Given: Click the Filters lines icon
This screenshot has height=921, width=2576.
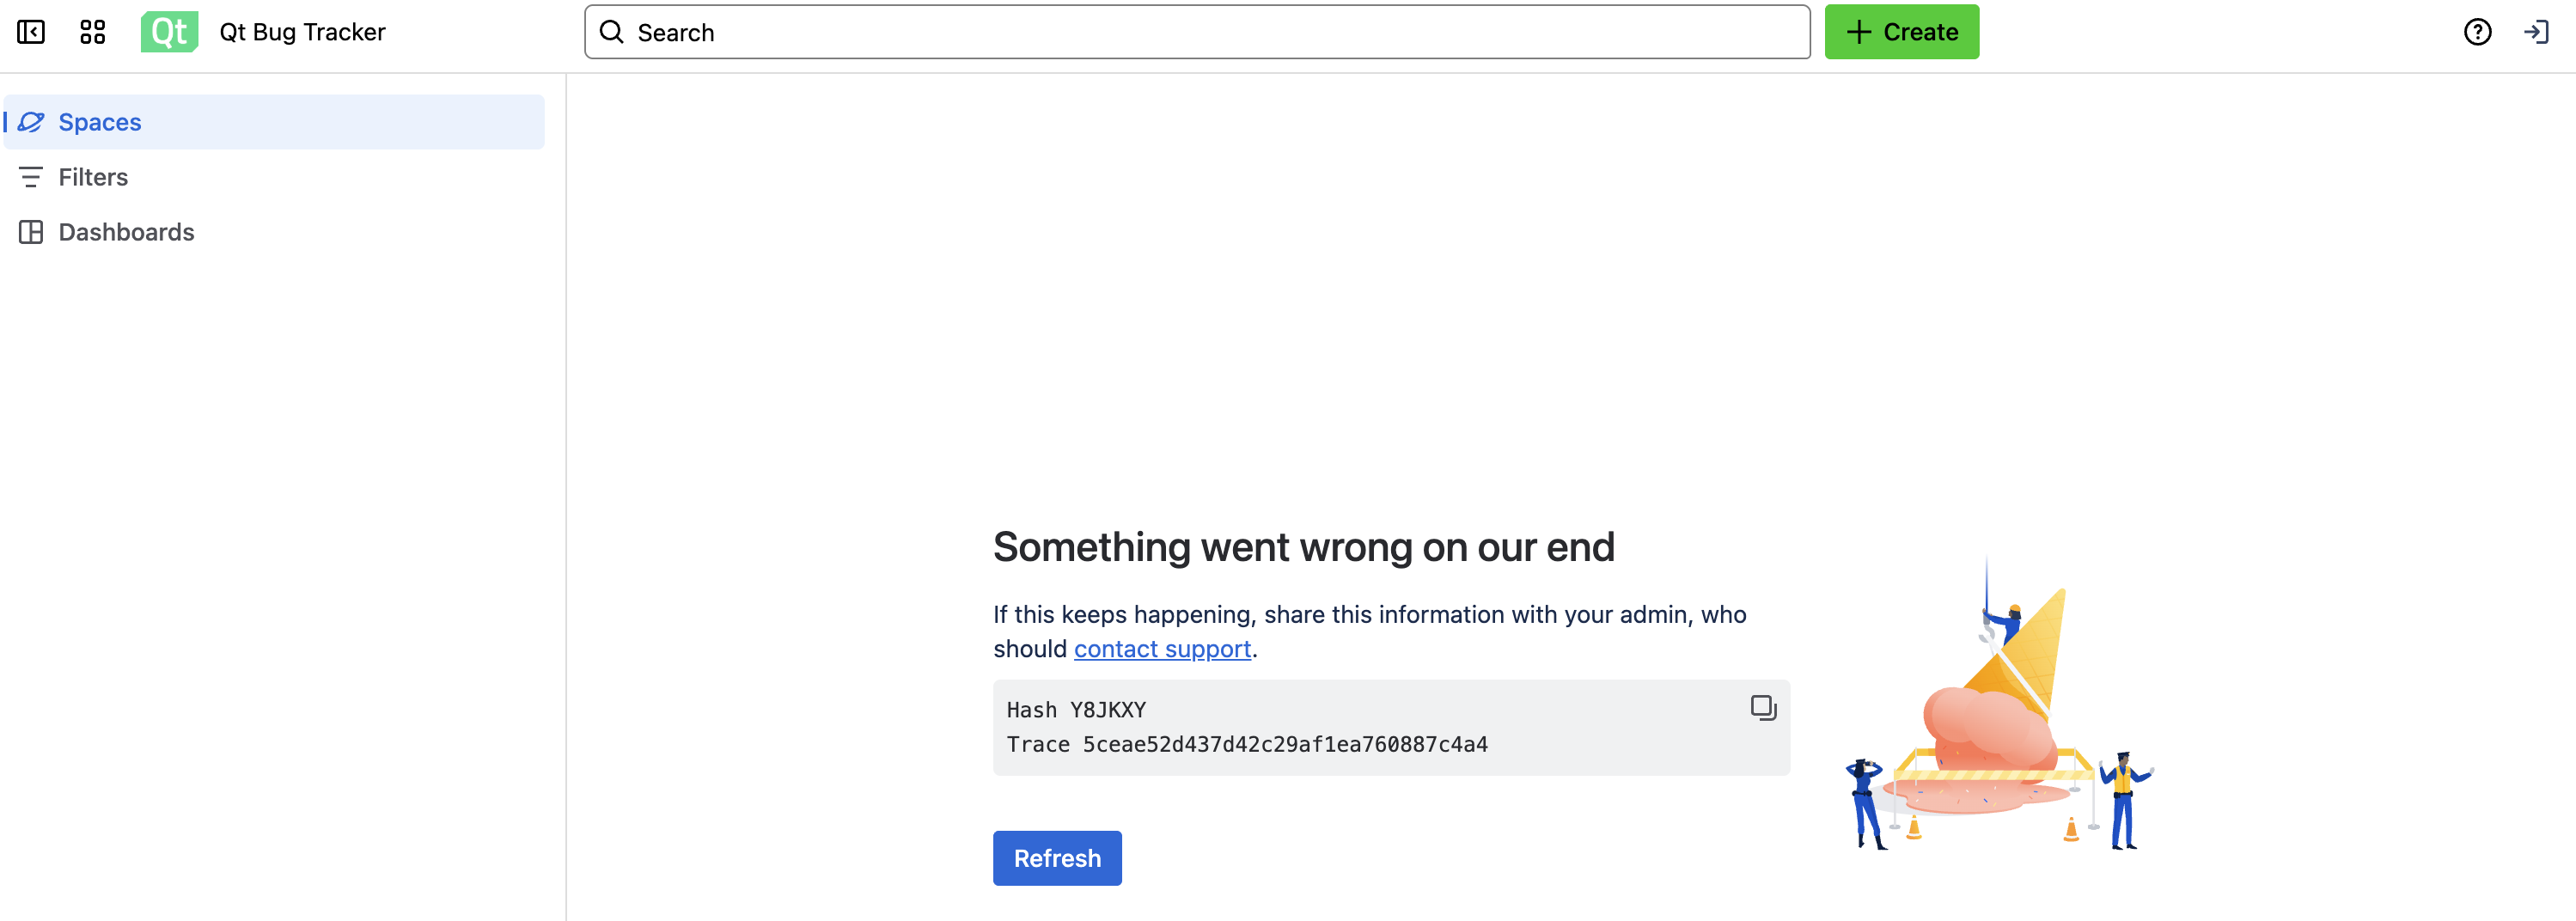Looking at the screenshot, I should (x=31, y=177).
